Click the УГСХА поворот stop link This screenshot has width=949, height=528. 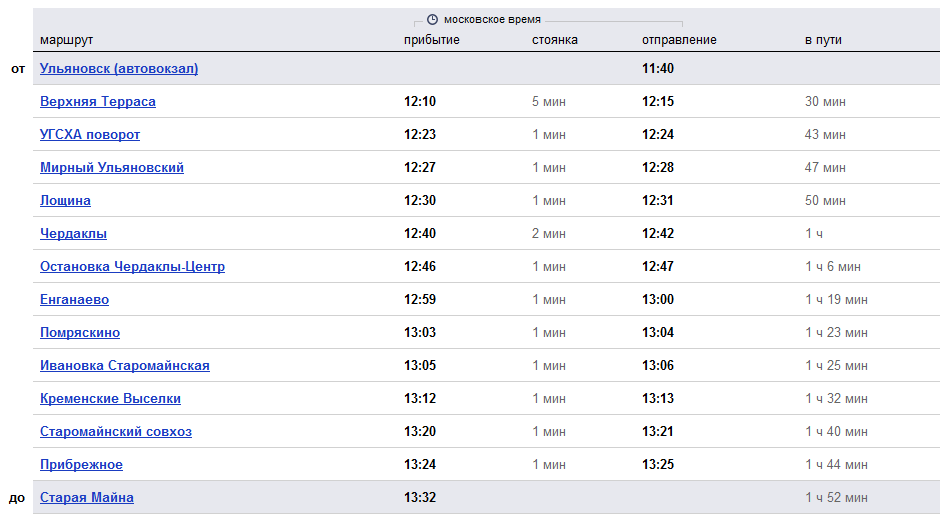(90, 135)
